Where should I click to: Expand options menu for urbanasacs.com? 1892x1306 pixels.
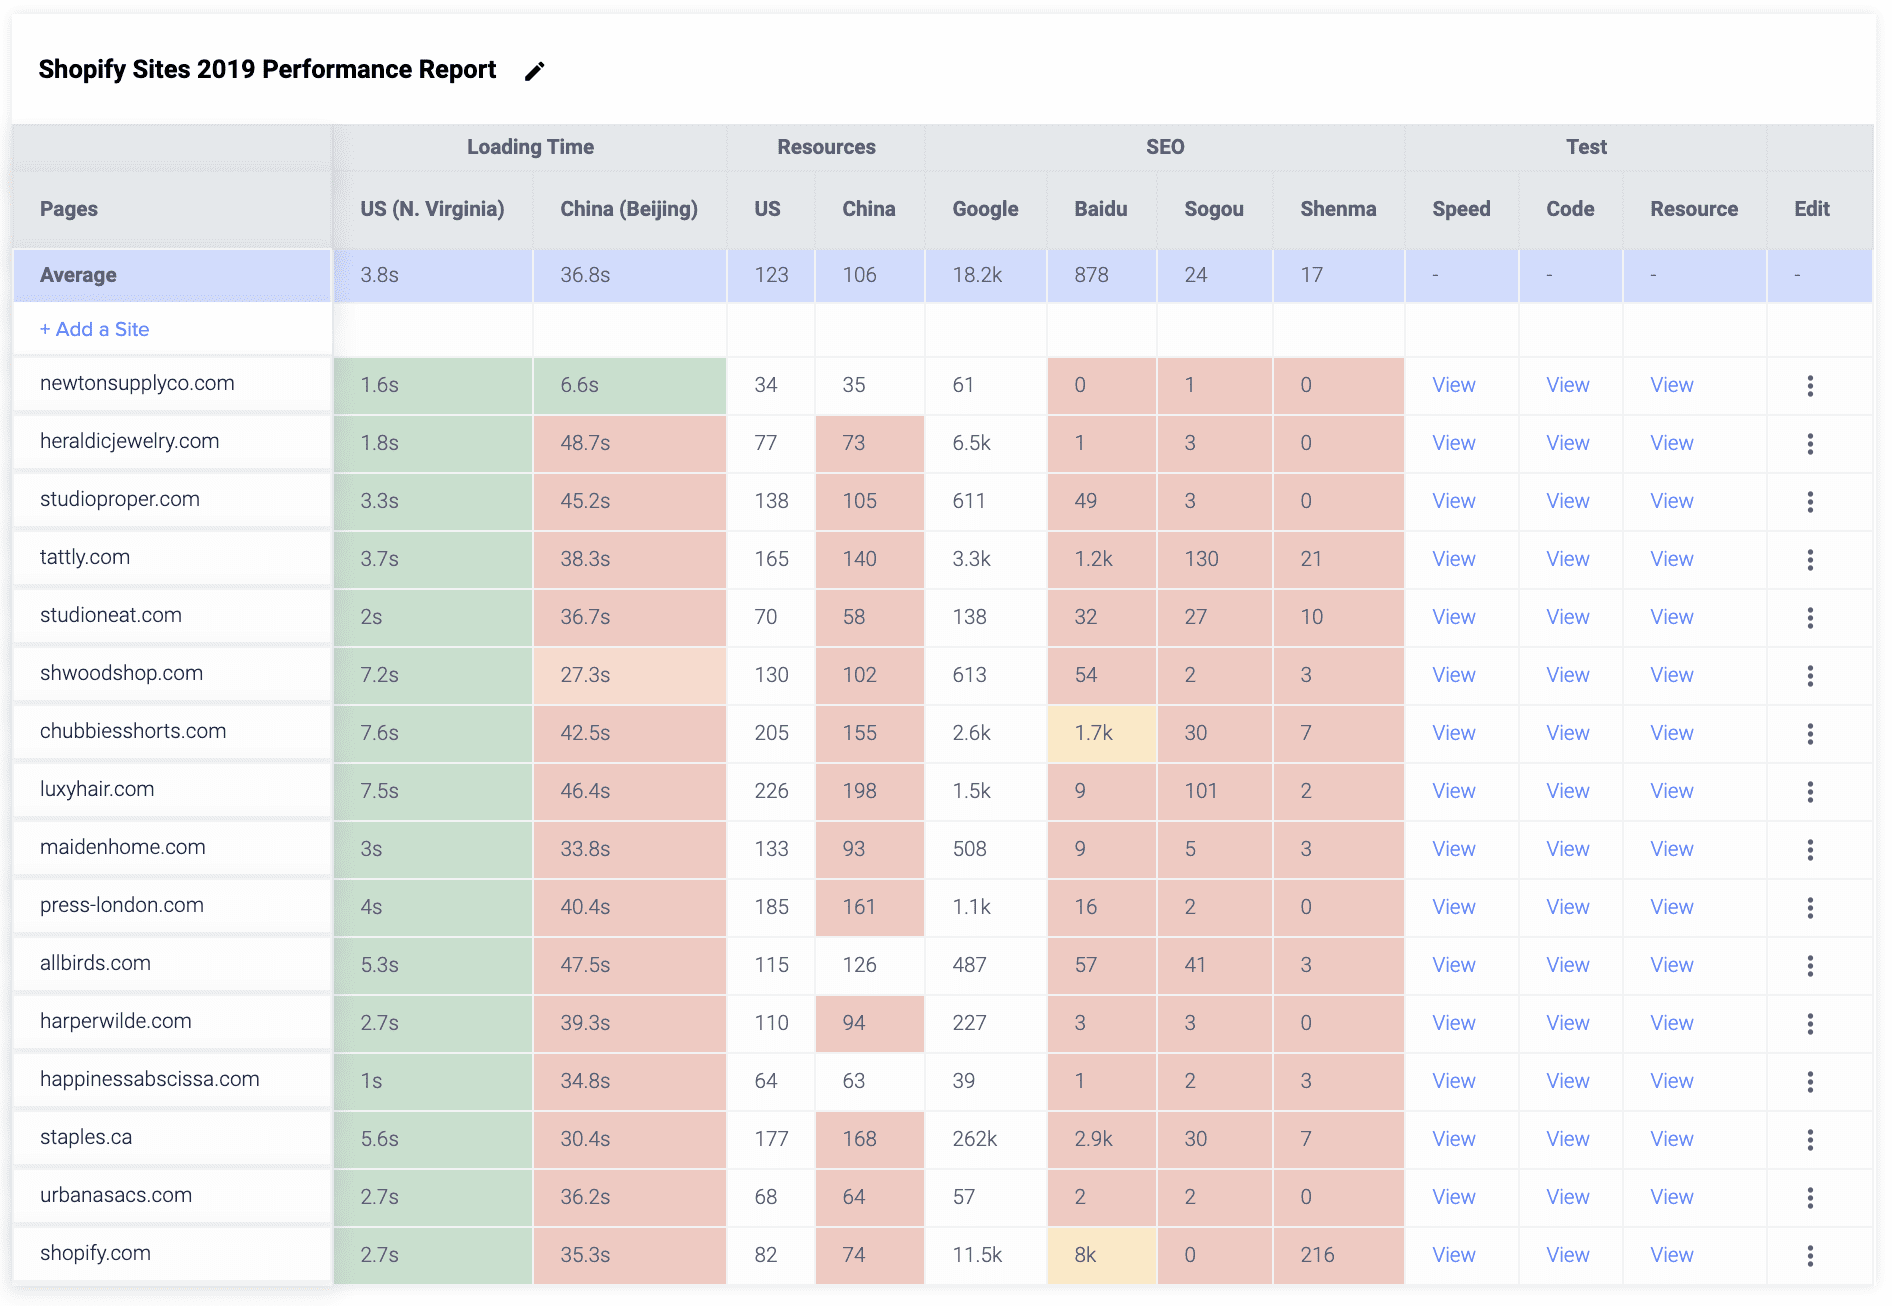[1810, 1198]
